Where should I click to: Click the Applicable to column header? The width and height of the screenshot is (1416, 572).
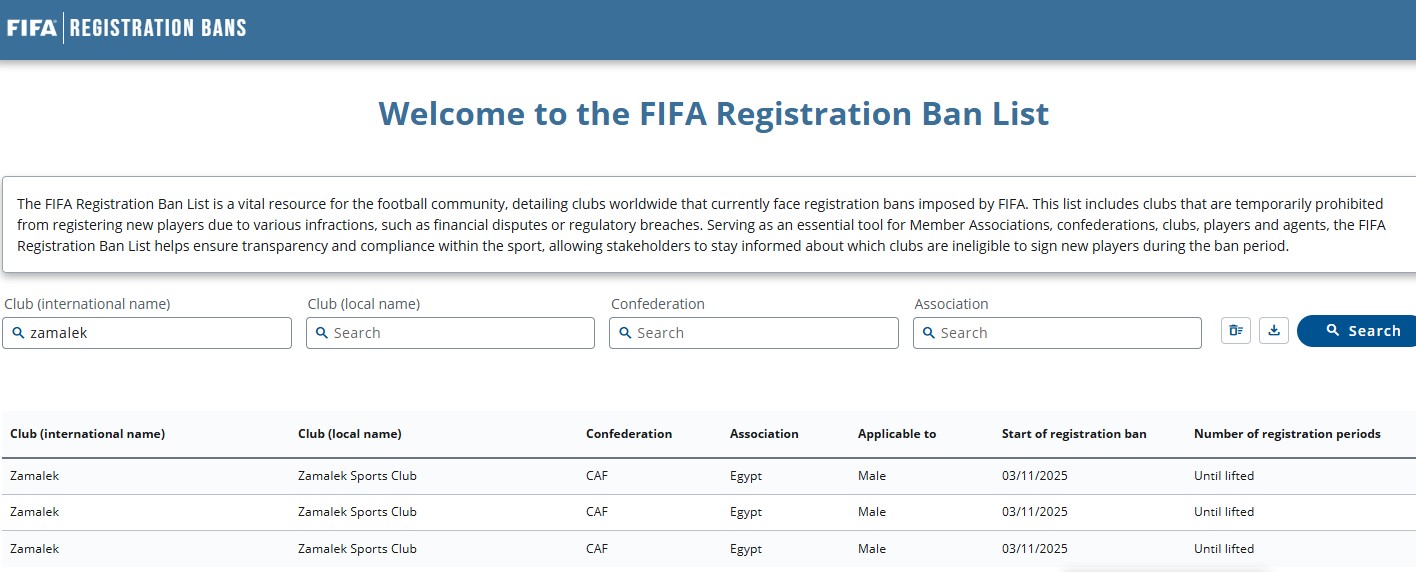tap(897, 434)
